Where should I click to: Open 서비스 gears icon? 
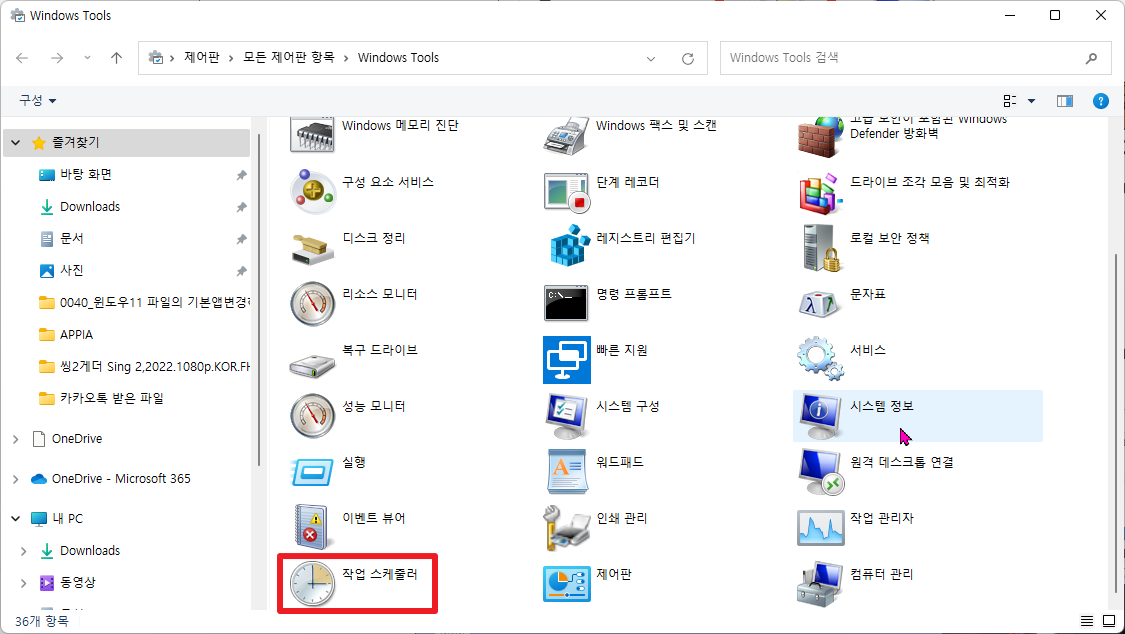tap(819, 358)
